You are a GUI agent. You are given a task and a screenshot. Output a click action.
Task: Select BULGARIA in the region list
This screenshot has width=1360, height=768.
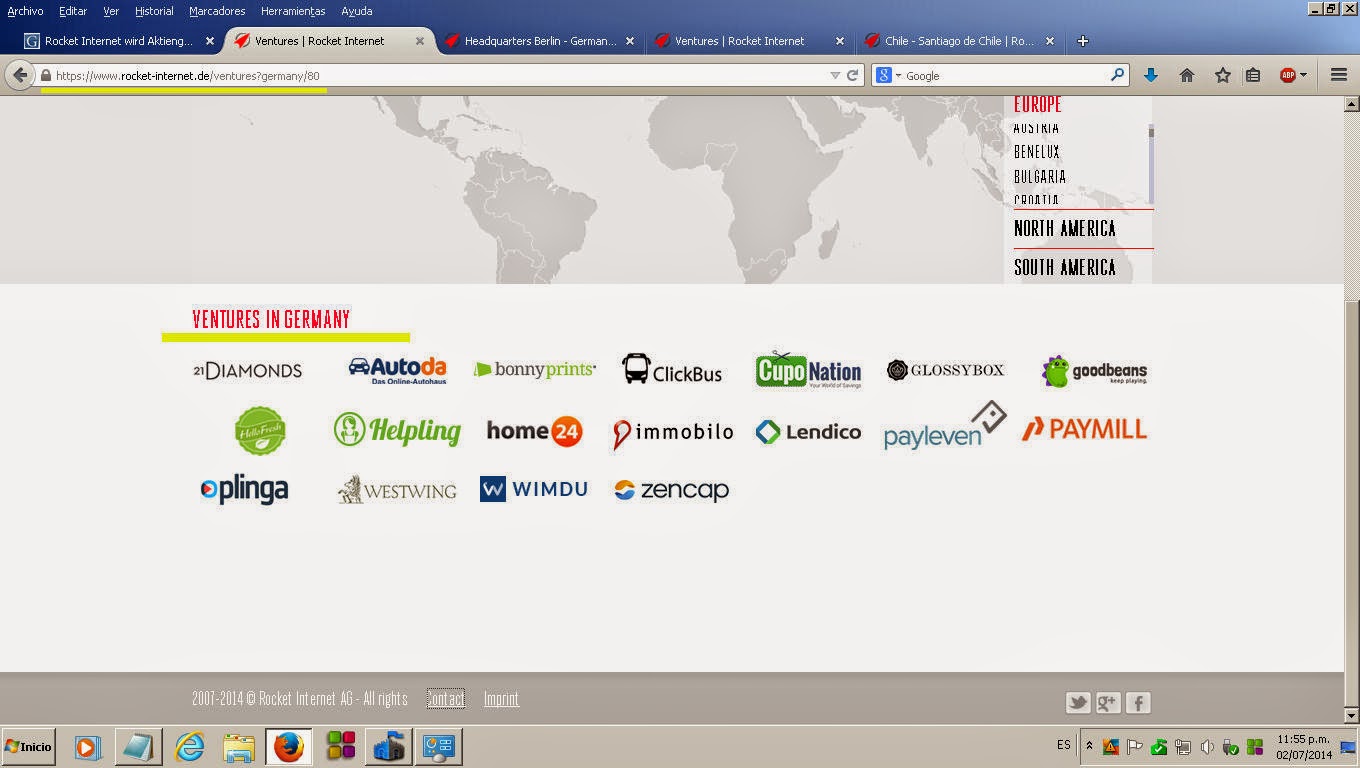1040,177
